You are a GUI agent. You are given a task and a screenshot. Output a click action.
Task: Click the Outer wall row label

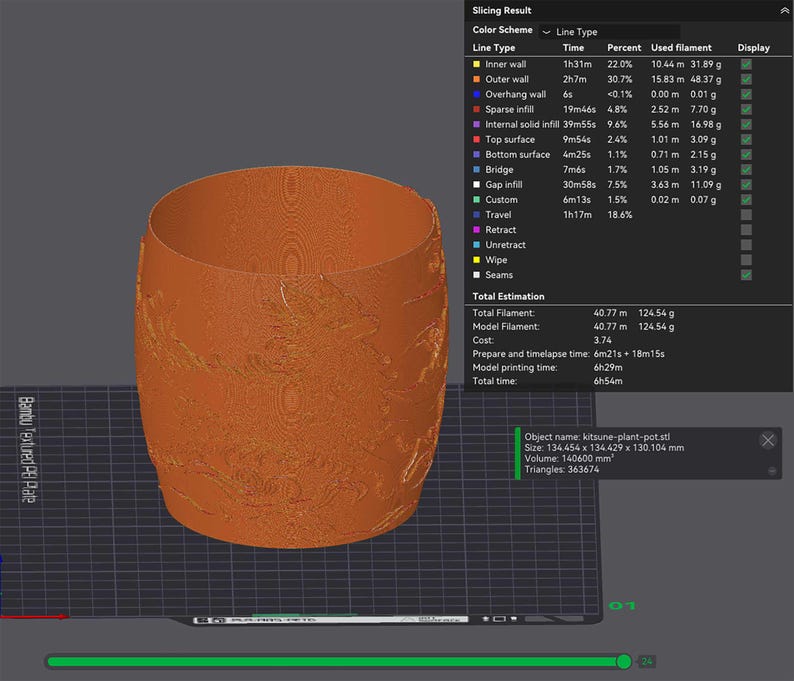(x=507, y=79)
